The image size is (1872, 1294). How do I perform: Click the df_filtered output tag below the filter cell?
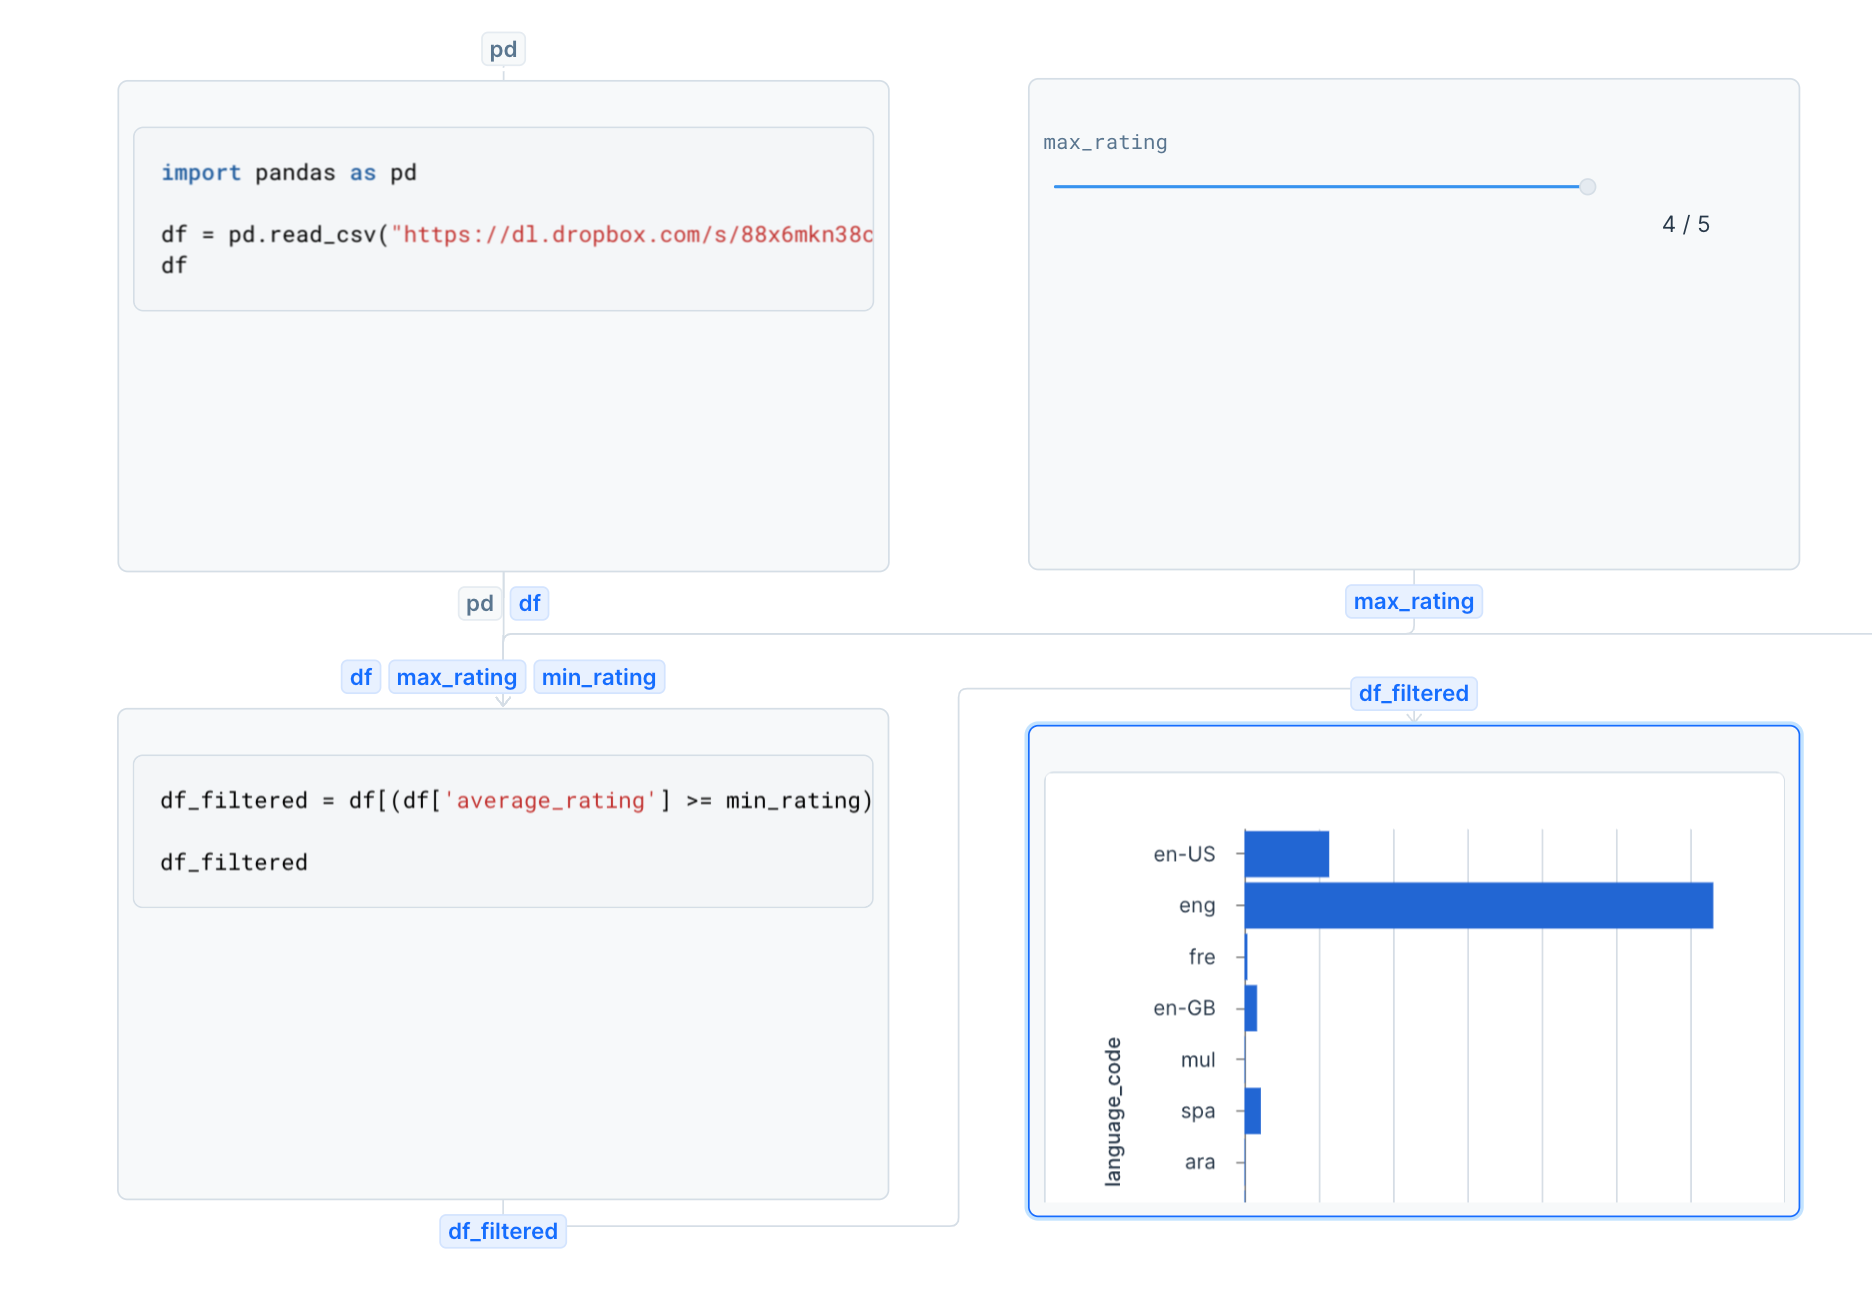click(x=502, y=1231)
